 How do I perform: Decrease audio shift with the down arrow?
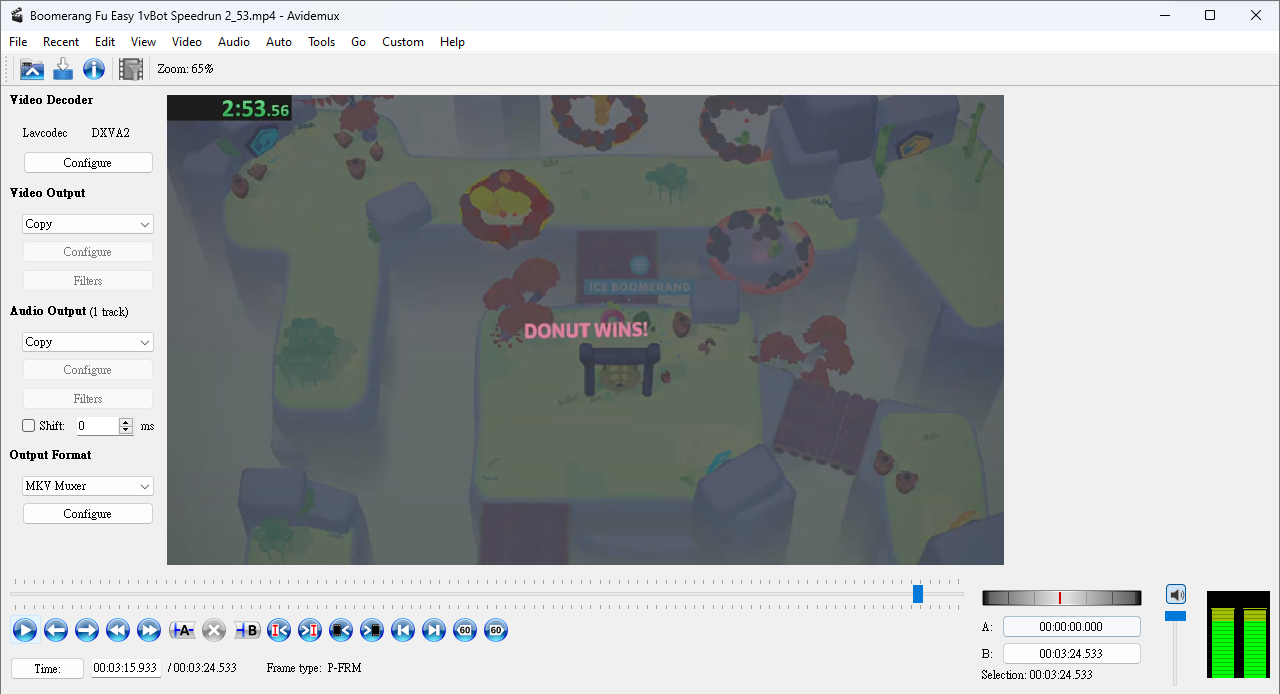click(126, 431)
